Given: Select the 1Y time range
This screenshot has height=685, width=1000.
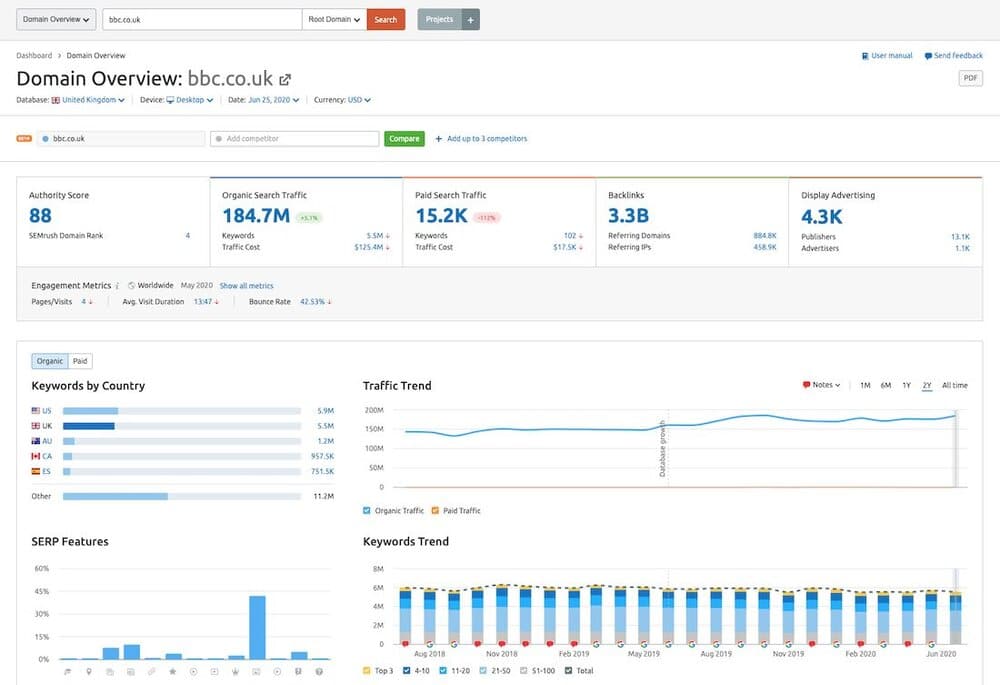Looking at the screenshot, I should 906,385.
